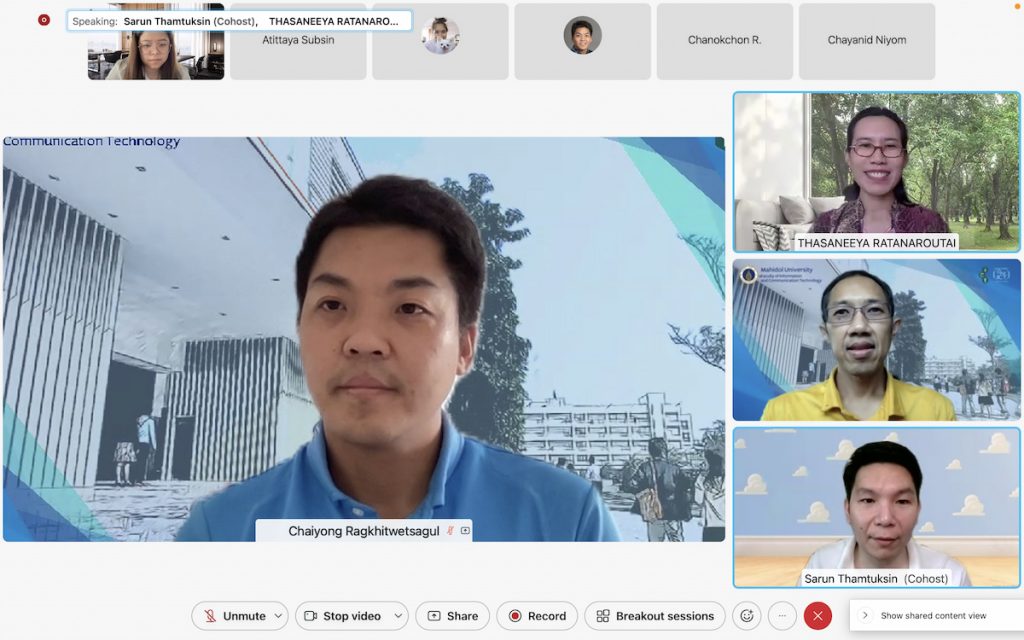This screenshot has width=1024, height=640.
Task: Select the Chayanid Niyom participant tile
Action: point(866,41)
